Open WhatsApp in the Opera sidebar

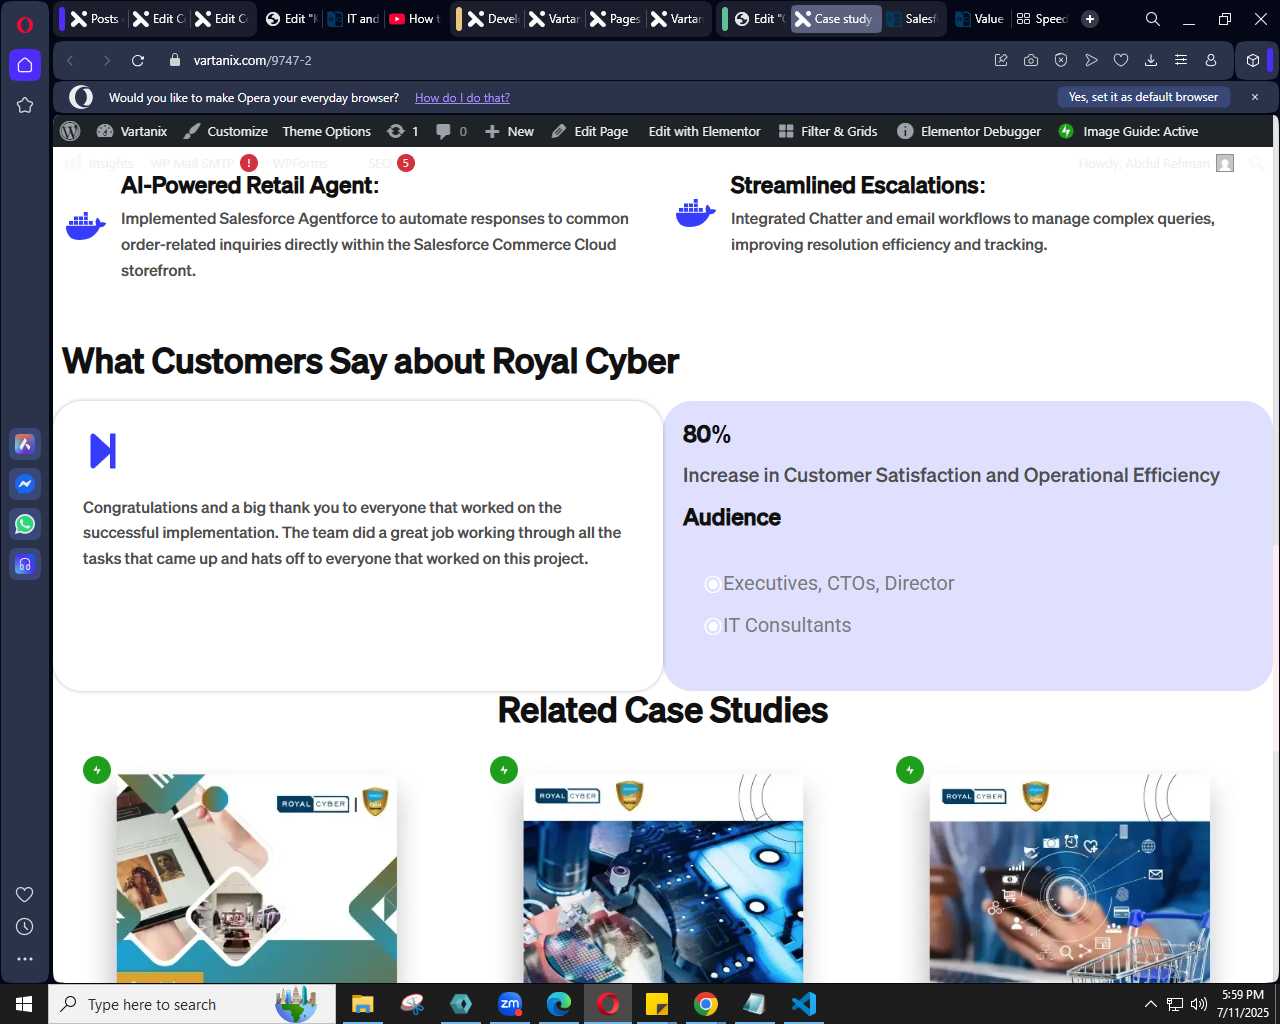click(25, 524)
